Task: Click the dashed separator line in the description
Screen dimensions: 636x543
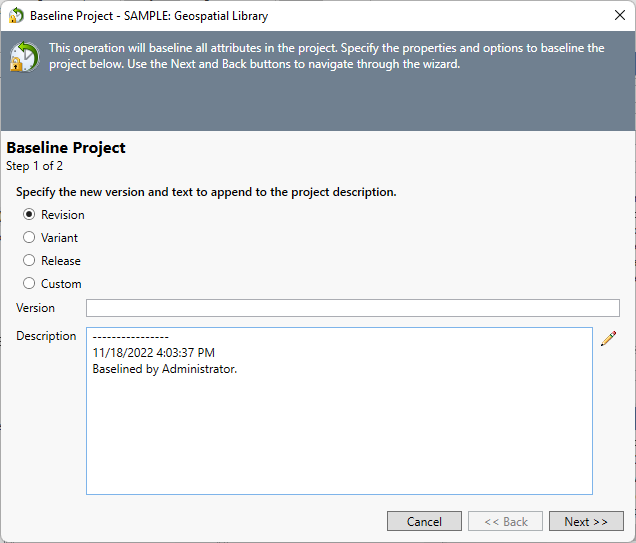Action: pos(130,337)
